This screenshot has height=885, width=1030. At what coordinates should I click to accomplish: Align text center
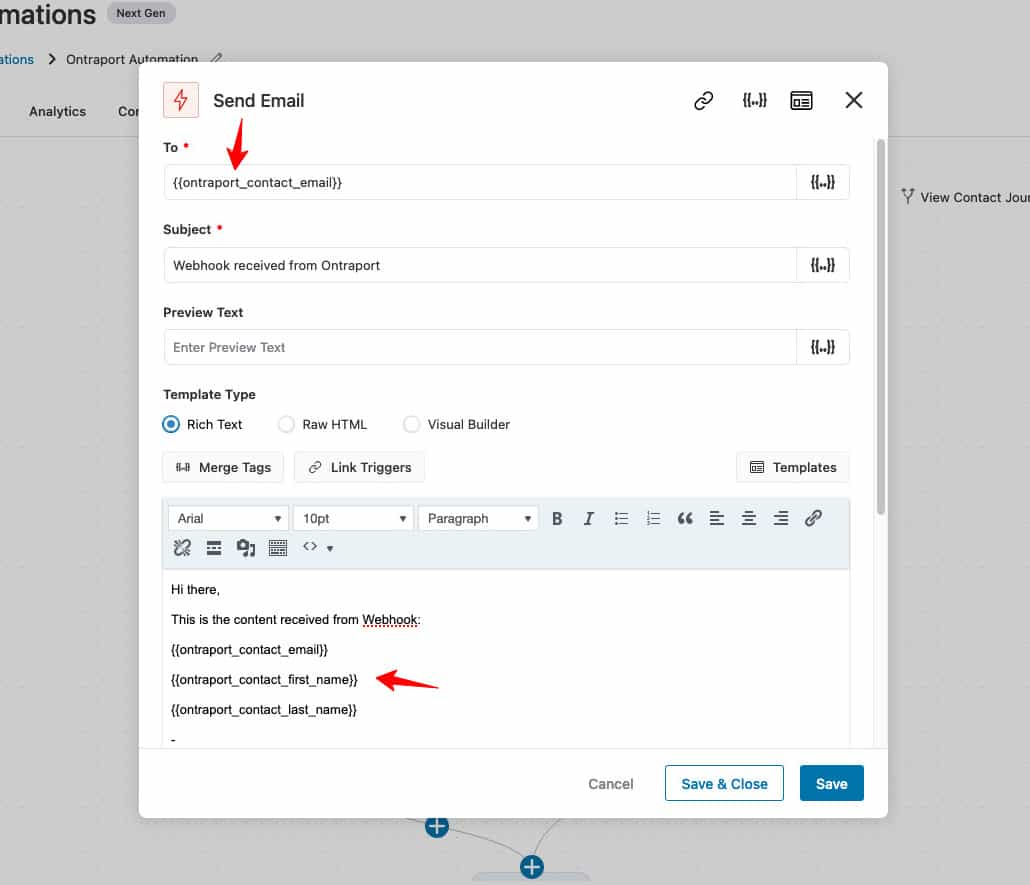748,518
